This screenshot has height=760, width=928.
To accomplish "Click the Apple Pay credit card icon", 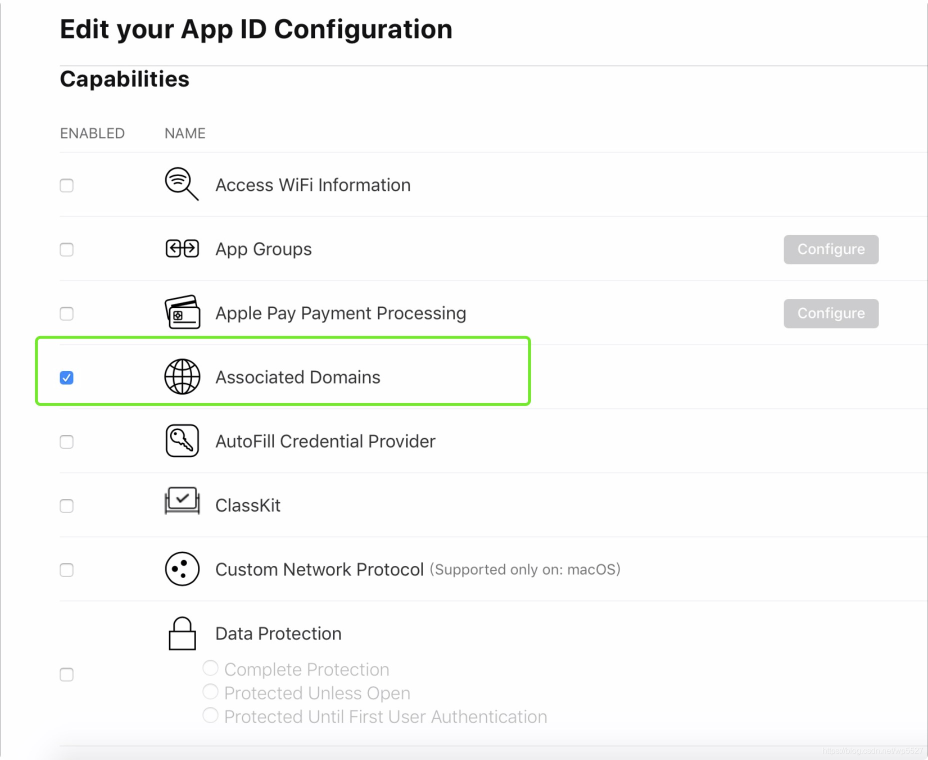I will (x=182, y=313).
